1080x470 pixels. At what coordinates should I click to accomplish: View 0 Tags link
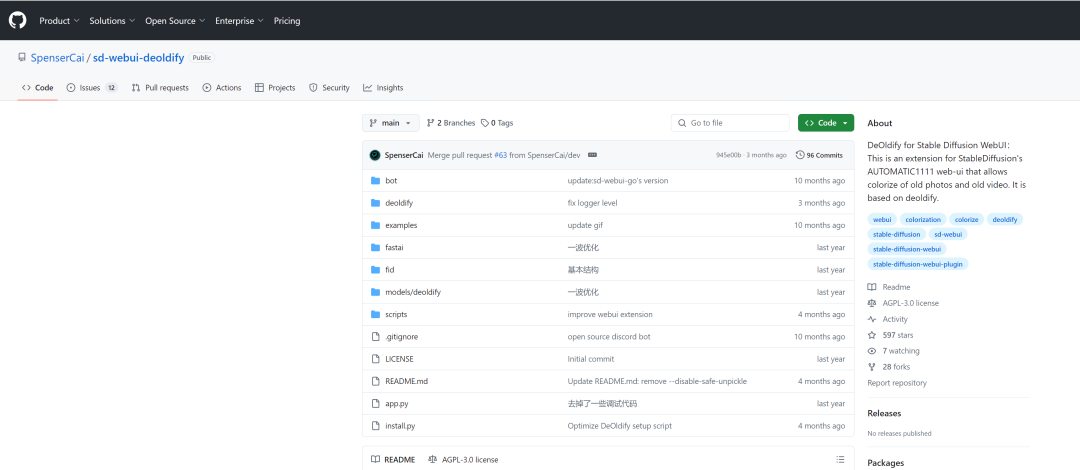pyautogui.click(x=497, y=123)
